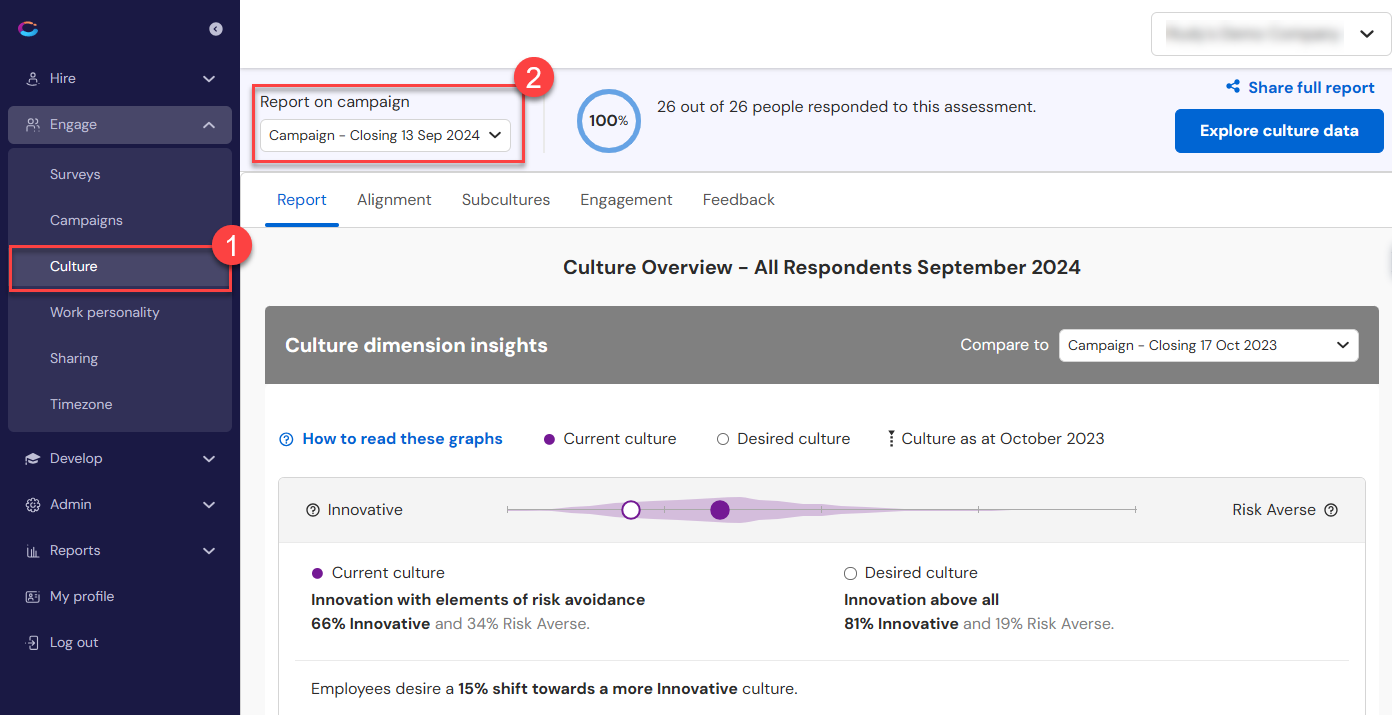Click the Innovation with elements of risk avoidance text
This screenshot has height=715, width=1392.
coord(478,600)
